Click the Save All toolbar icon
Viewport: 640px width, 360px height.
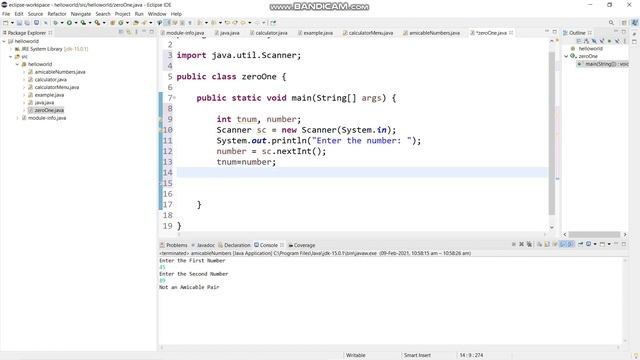coord(27,23)
